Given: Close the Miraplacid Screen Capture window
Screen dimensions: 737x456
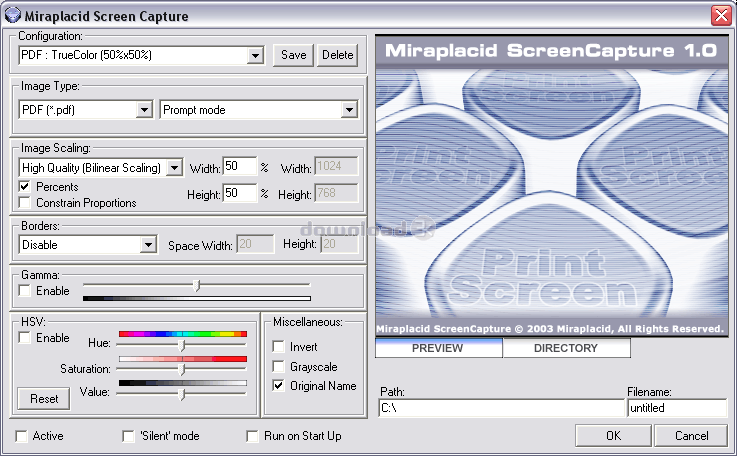Looking at the screenshot, I should [720, 15].
